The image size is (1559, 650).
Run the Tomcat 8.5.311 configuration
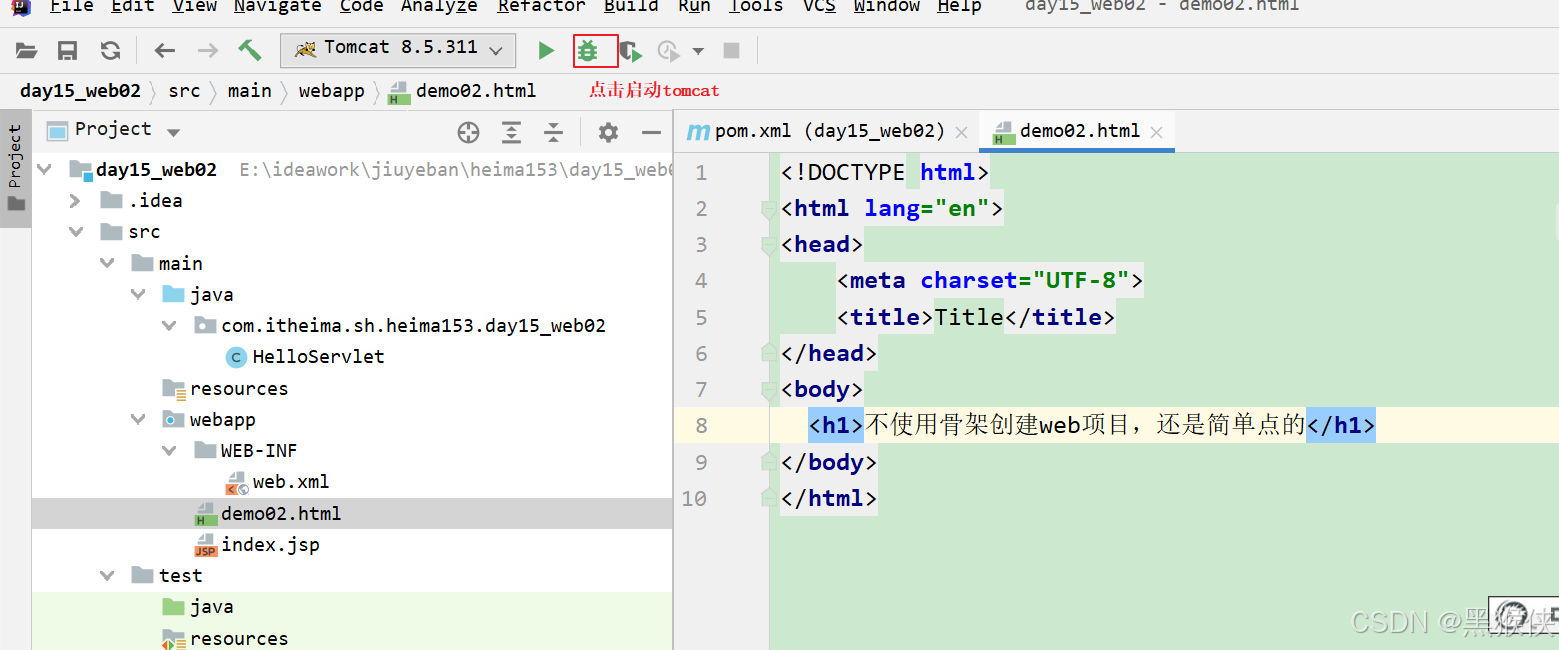(545, 50)
